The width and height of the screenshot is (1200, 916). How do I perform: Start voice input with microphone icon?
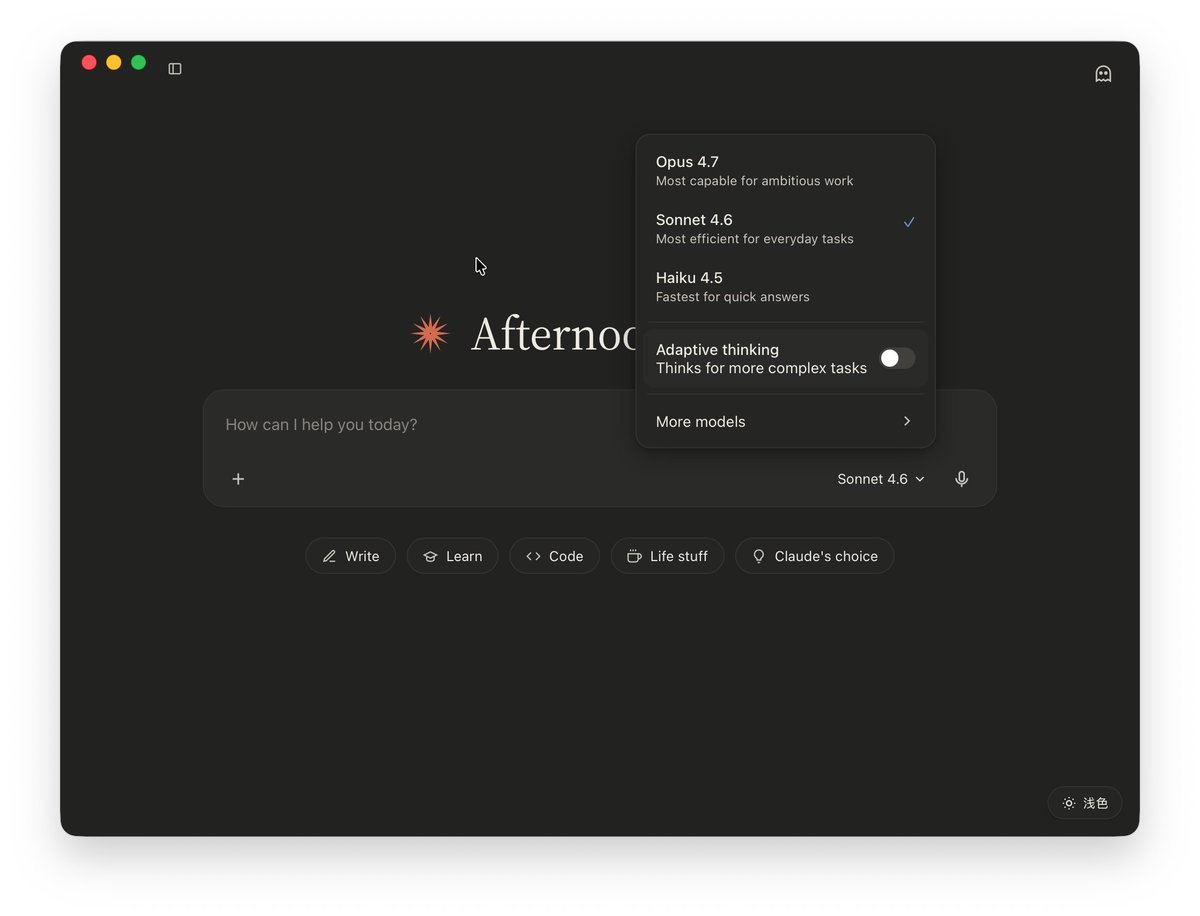coord(961,479)
